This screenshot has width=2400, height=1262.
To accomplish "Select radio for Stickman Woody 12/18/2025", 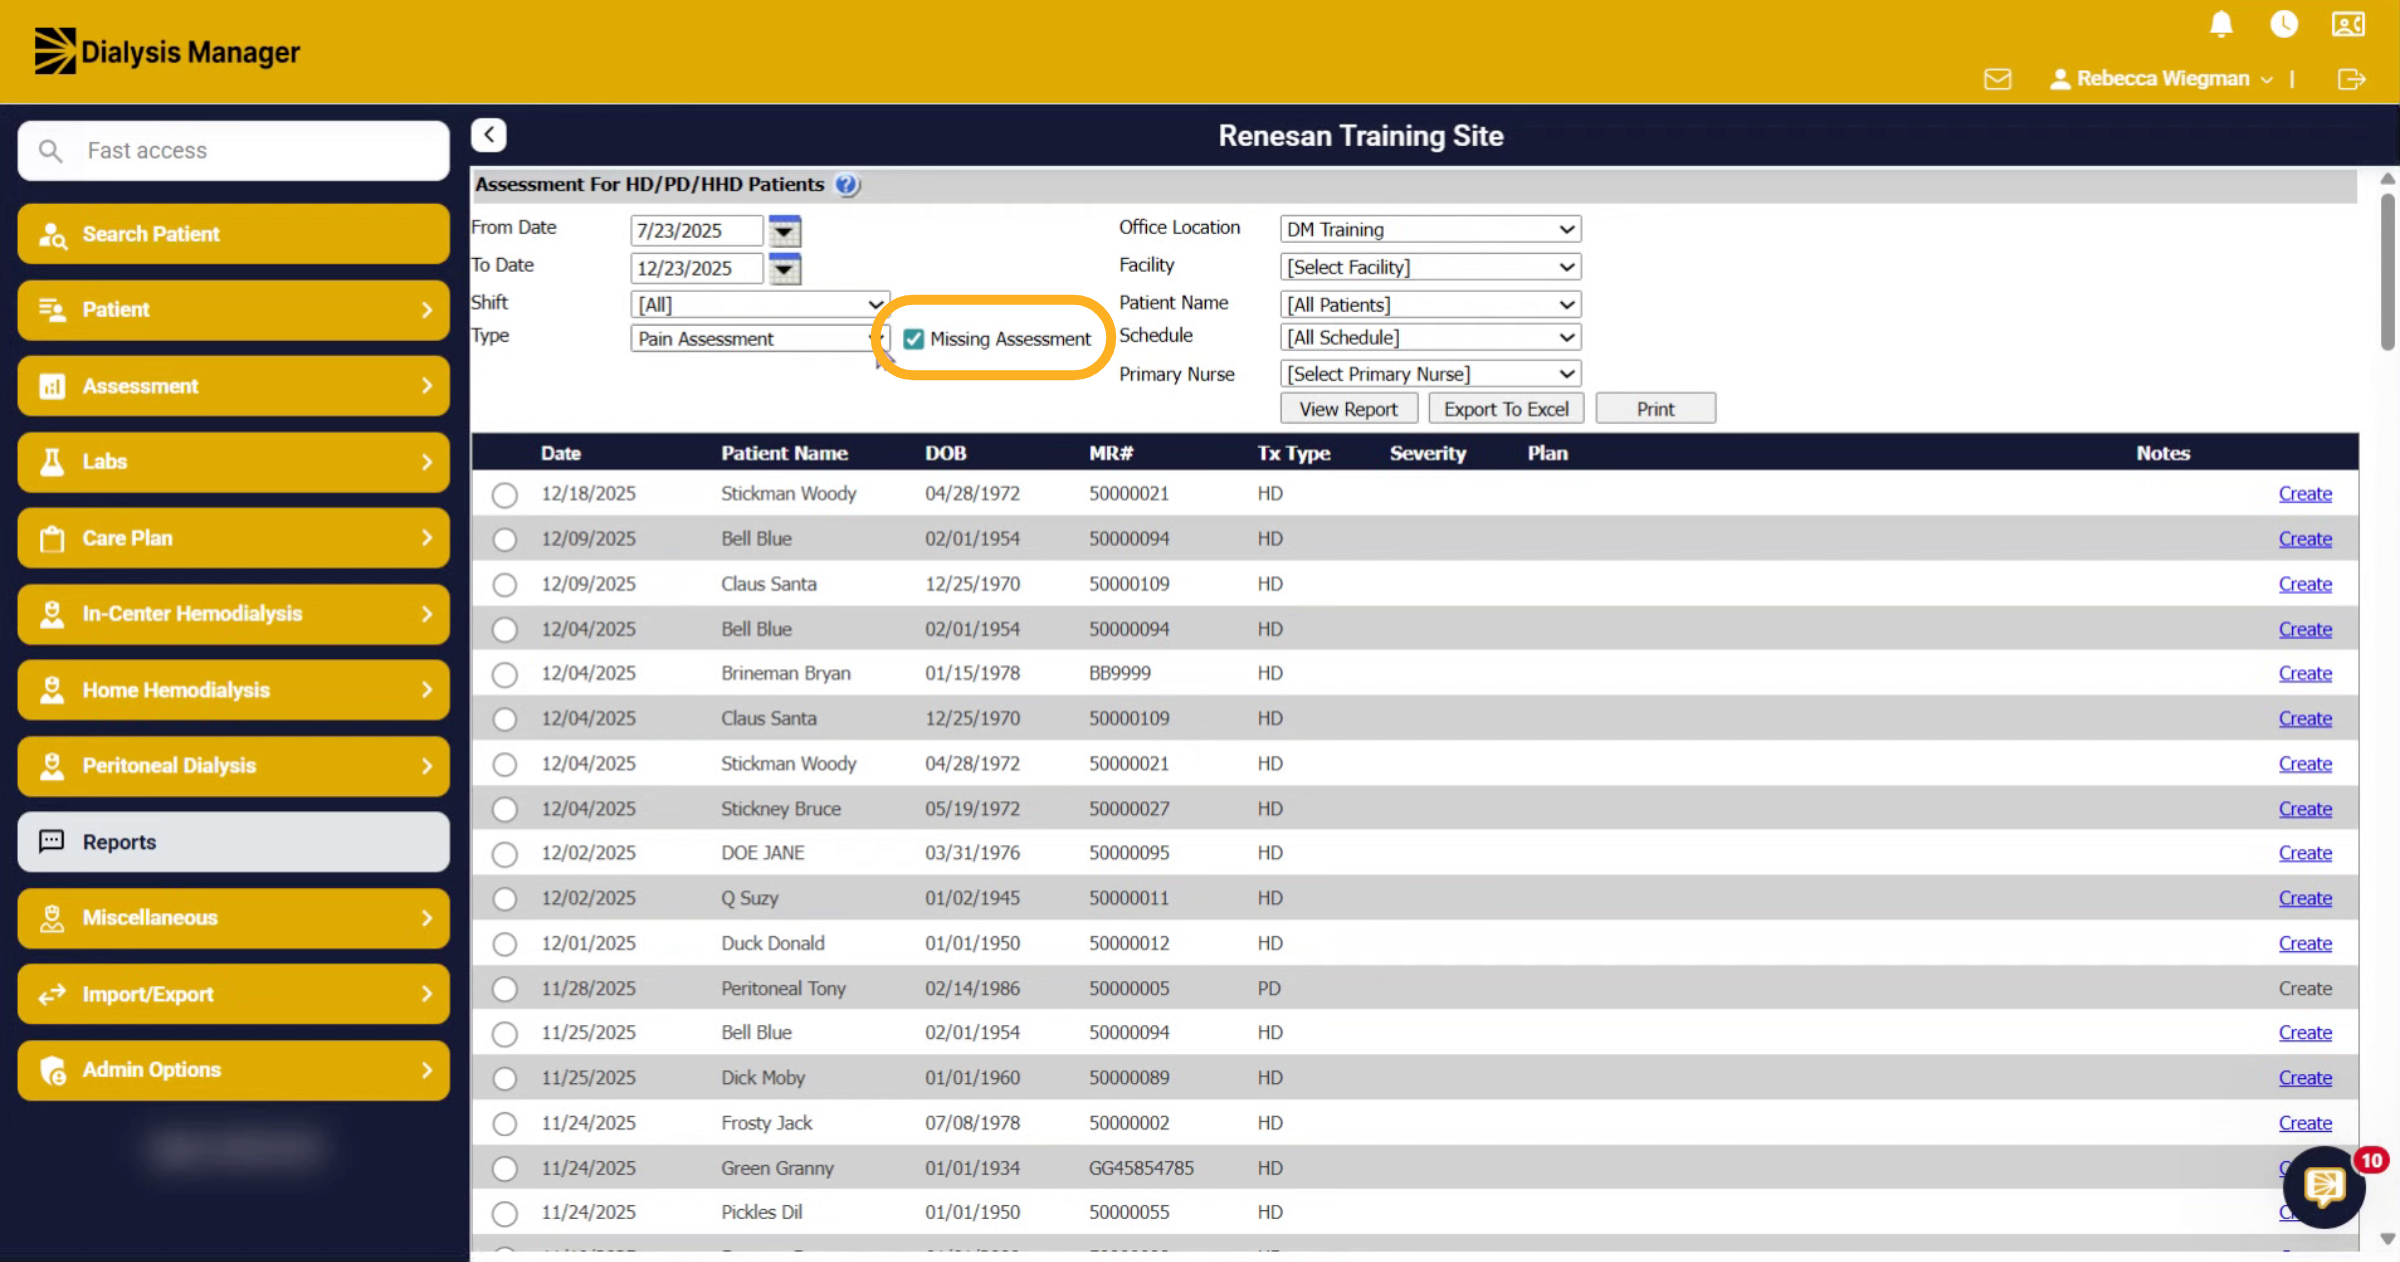I will coord(505,494).
